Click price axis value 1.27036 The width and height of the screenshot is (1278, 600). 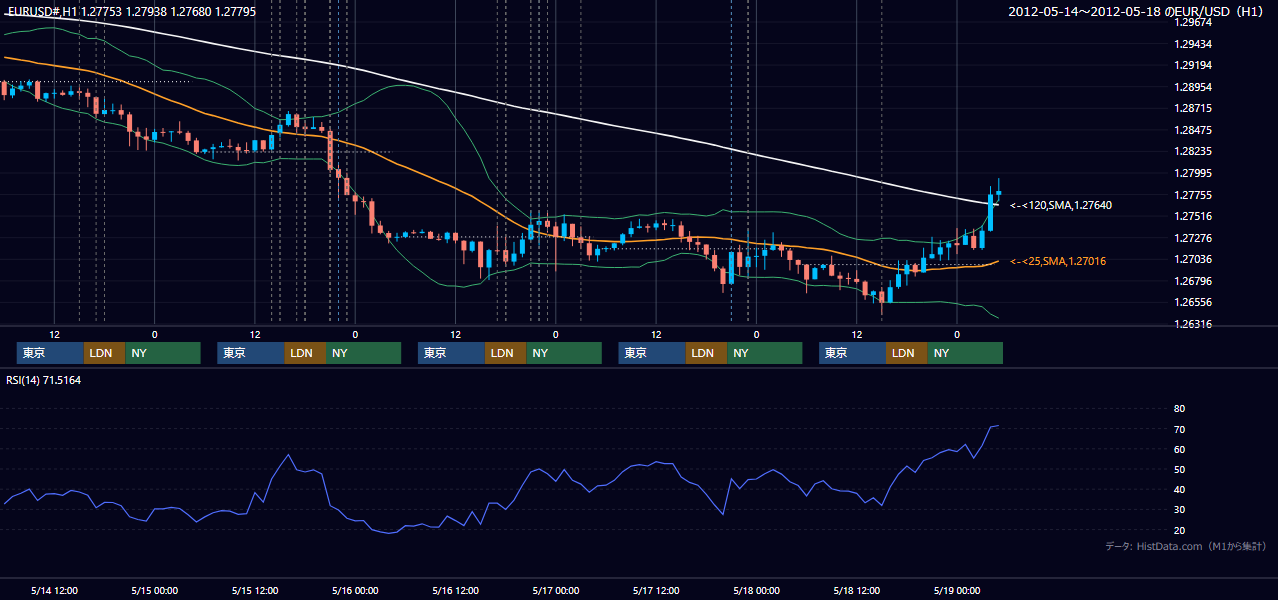(x=1193, y=259)
